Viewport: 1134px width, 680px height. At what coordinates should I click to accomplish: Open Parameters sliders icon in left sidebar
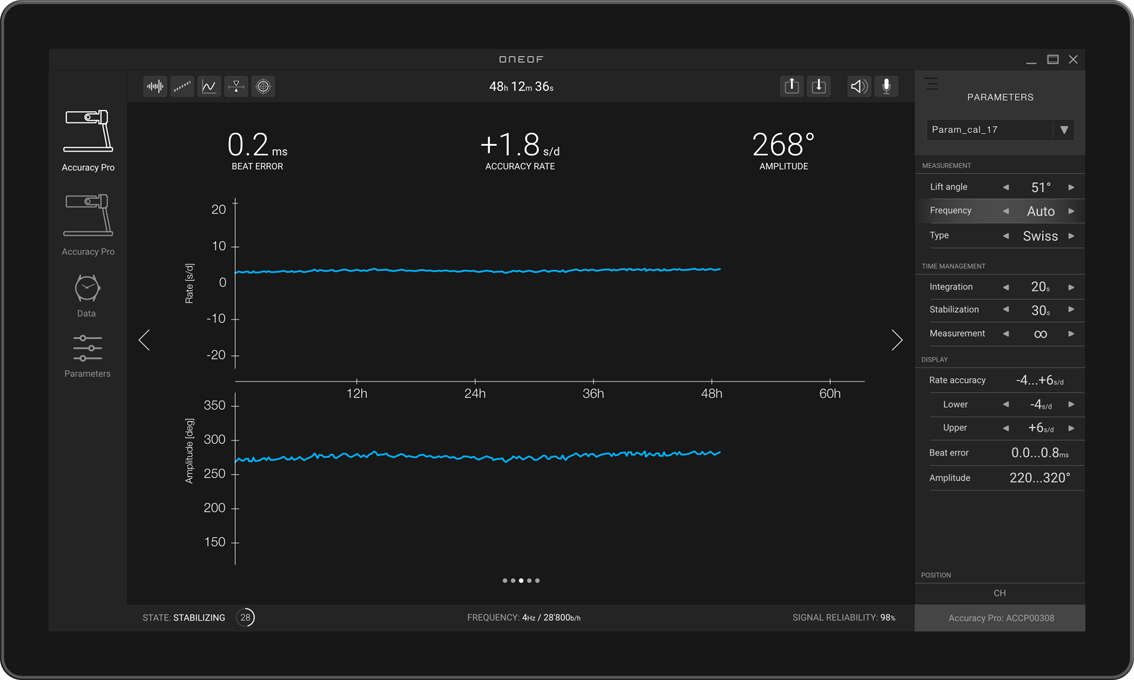tap(87, 356)
